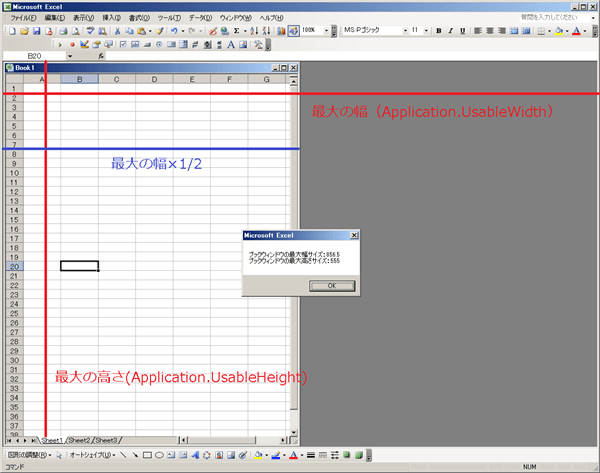
Task: Open the データ(D) menu
Action: (x=200, y=18)
